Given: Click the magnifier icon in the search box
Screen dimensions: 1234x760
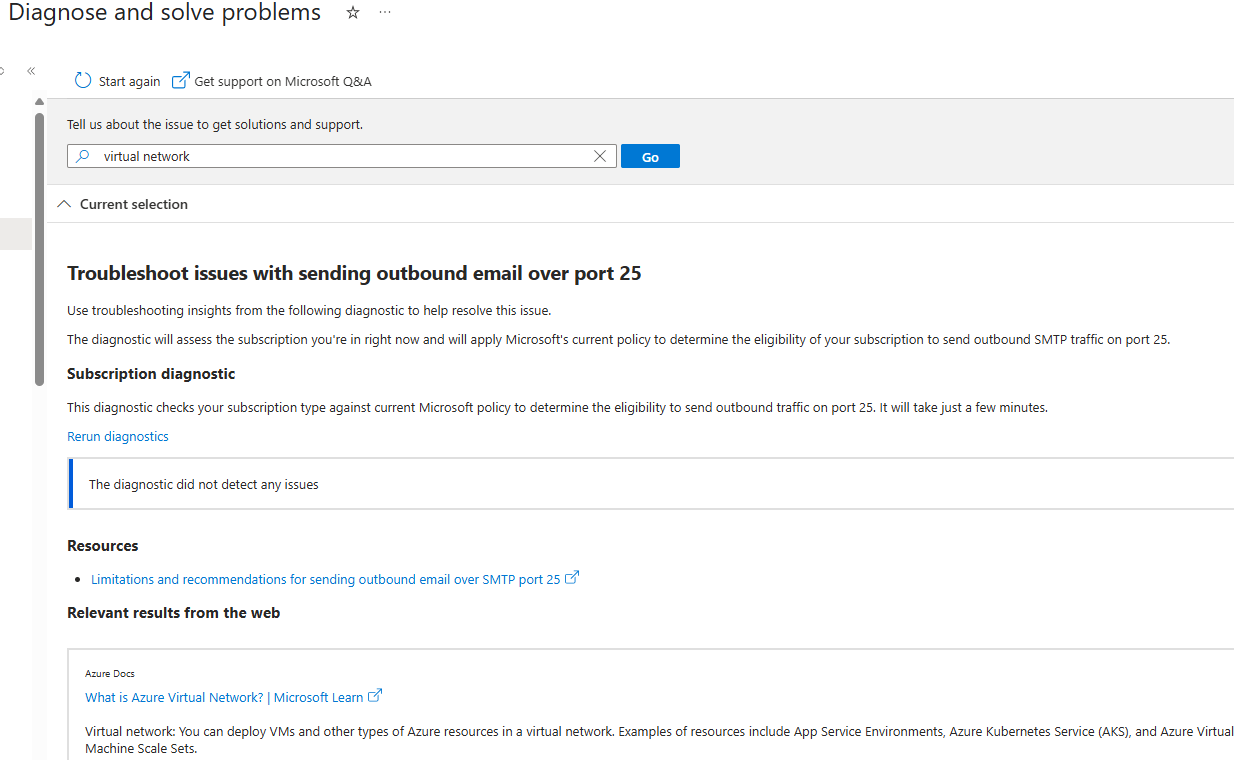Looking at the screenshot, I should (x=83, y=156).
